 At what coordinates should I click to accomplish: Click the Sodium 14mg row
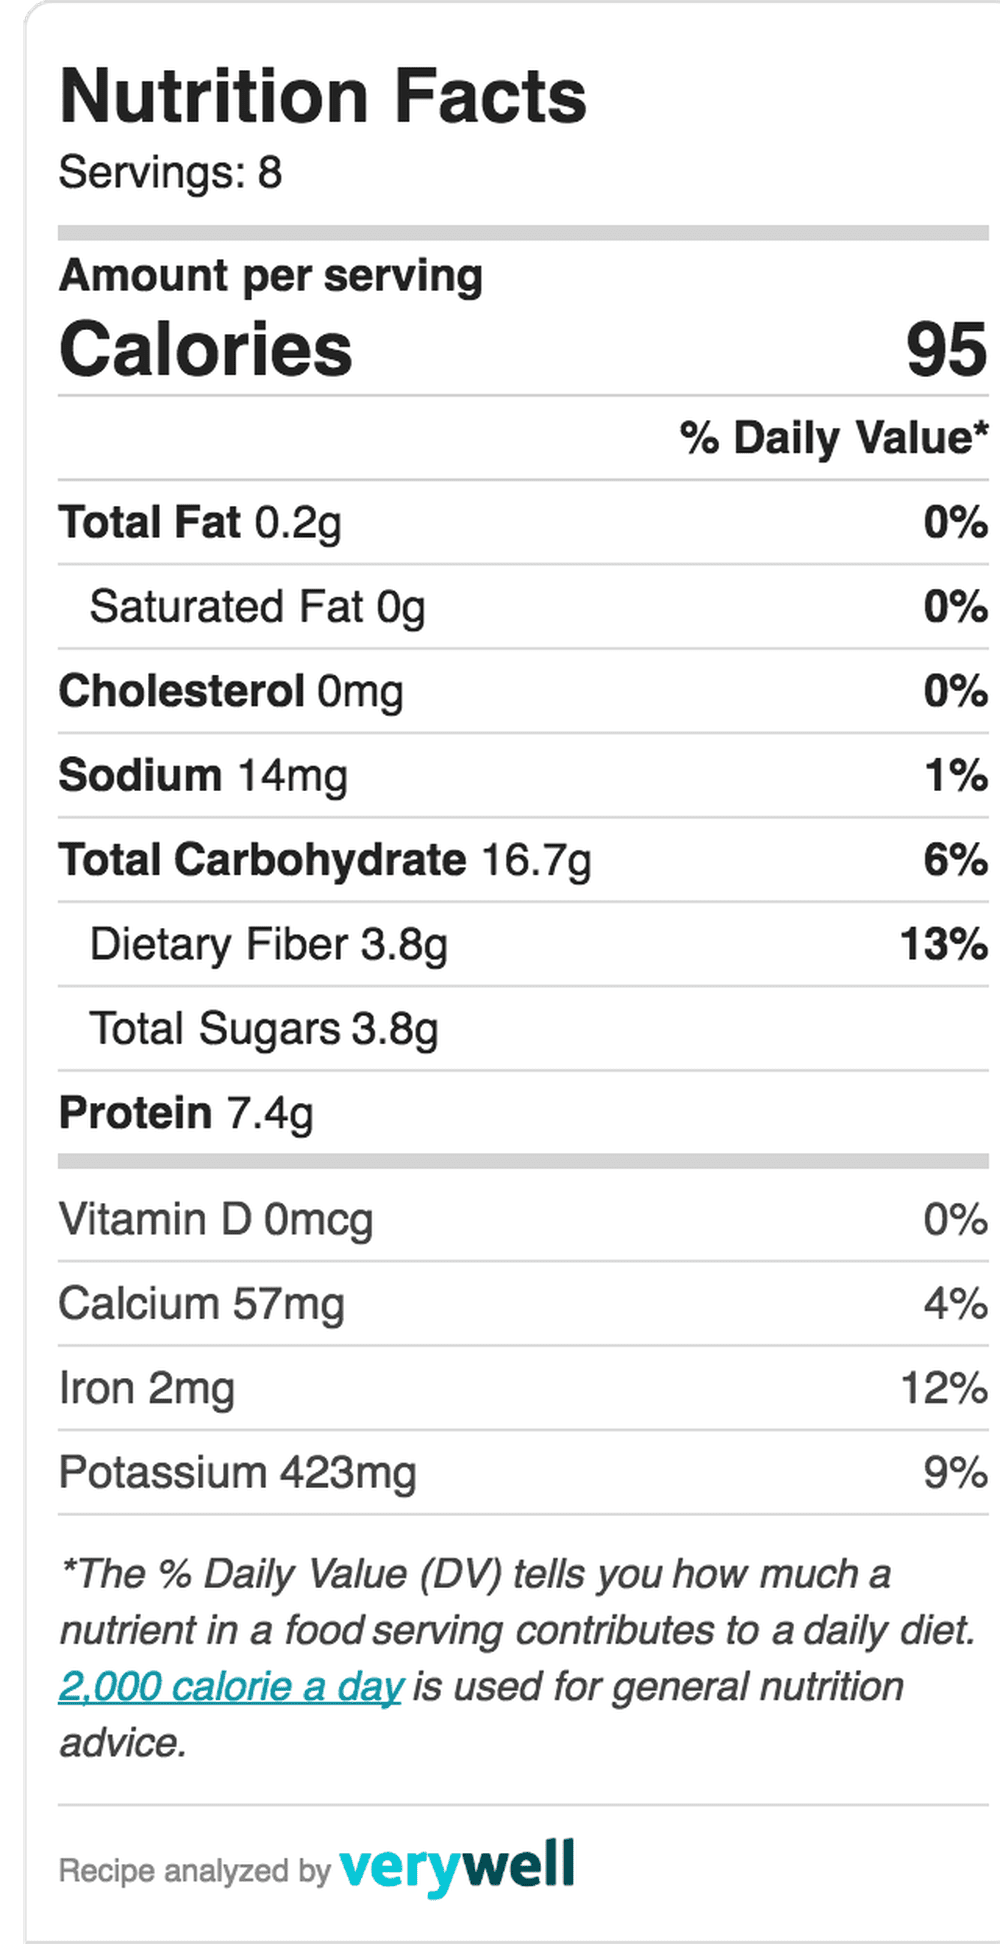523,776
